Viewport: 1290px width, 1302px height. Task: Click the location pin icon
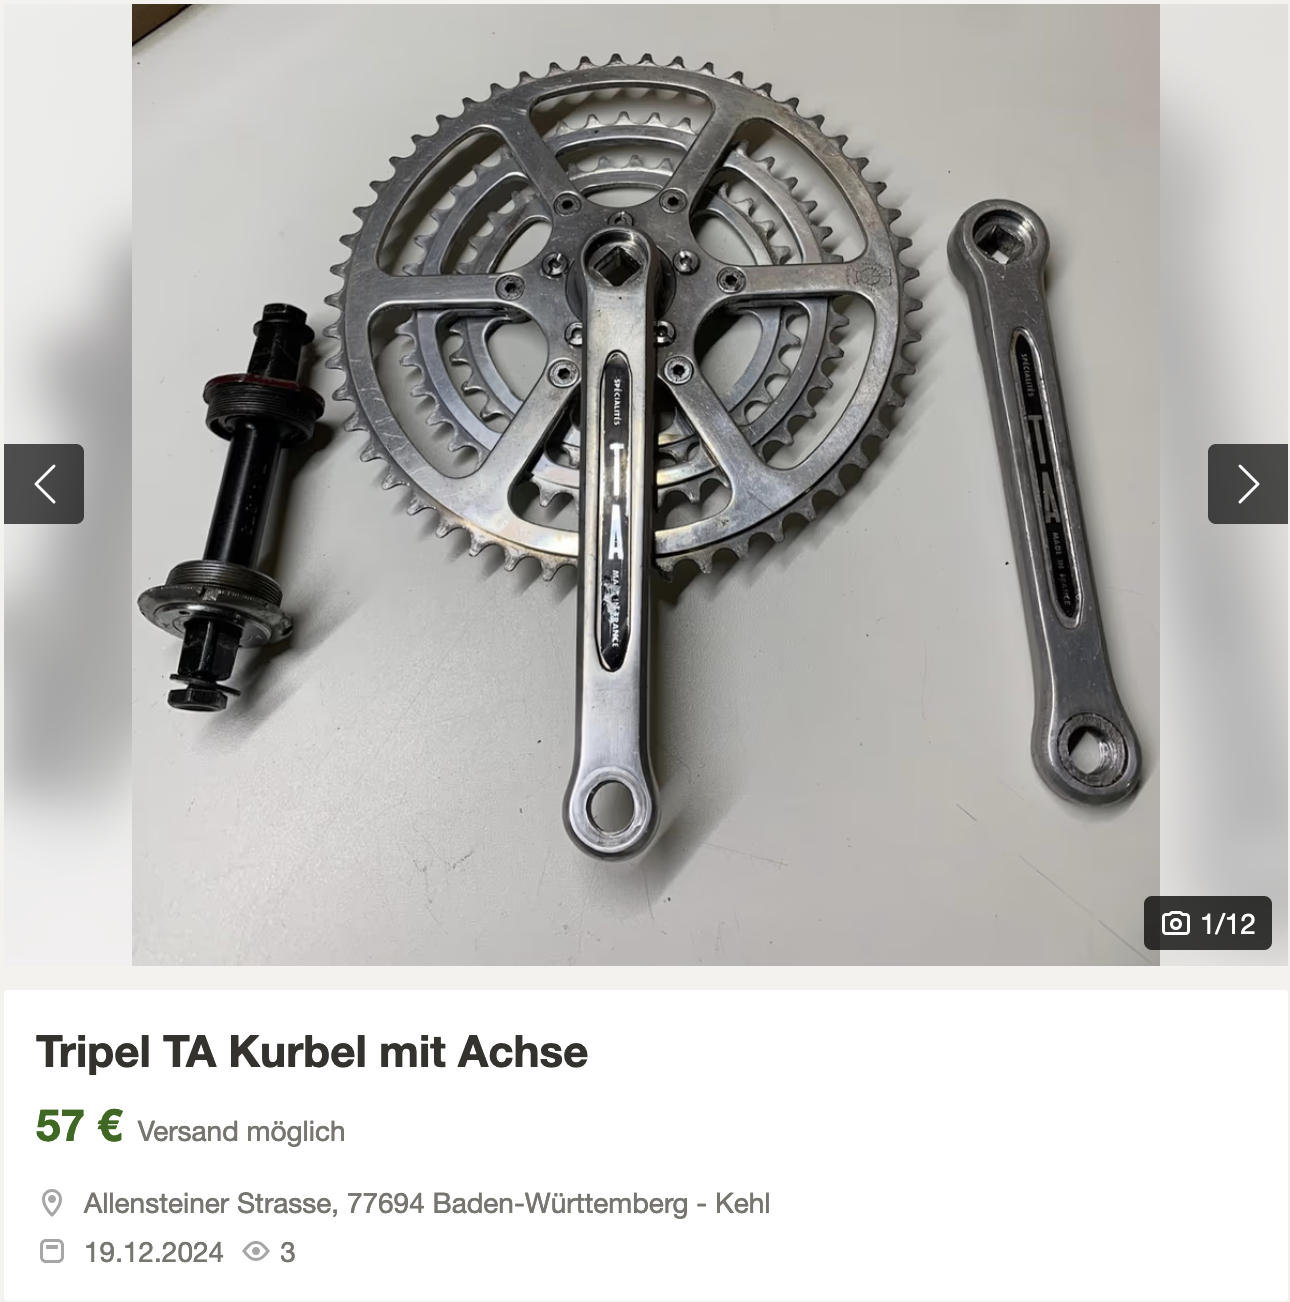click(51, 1203)
